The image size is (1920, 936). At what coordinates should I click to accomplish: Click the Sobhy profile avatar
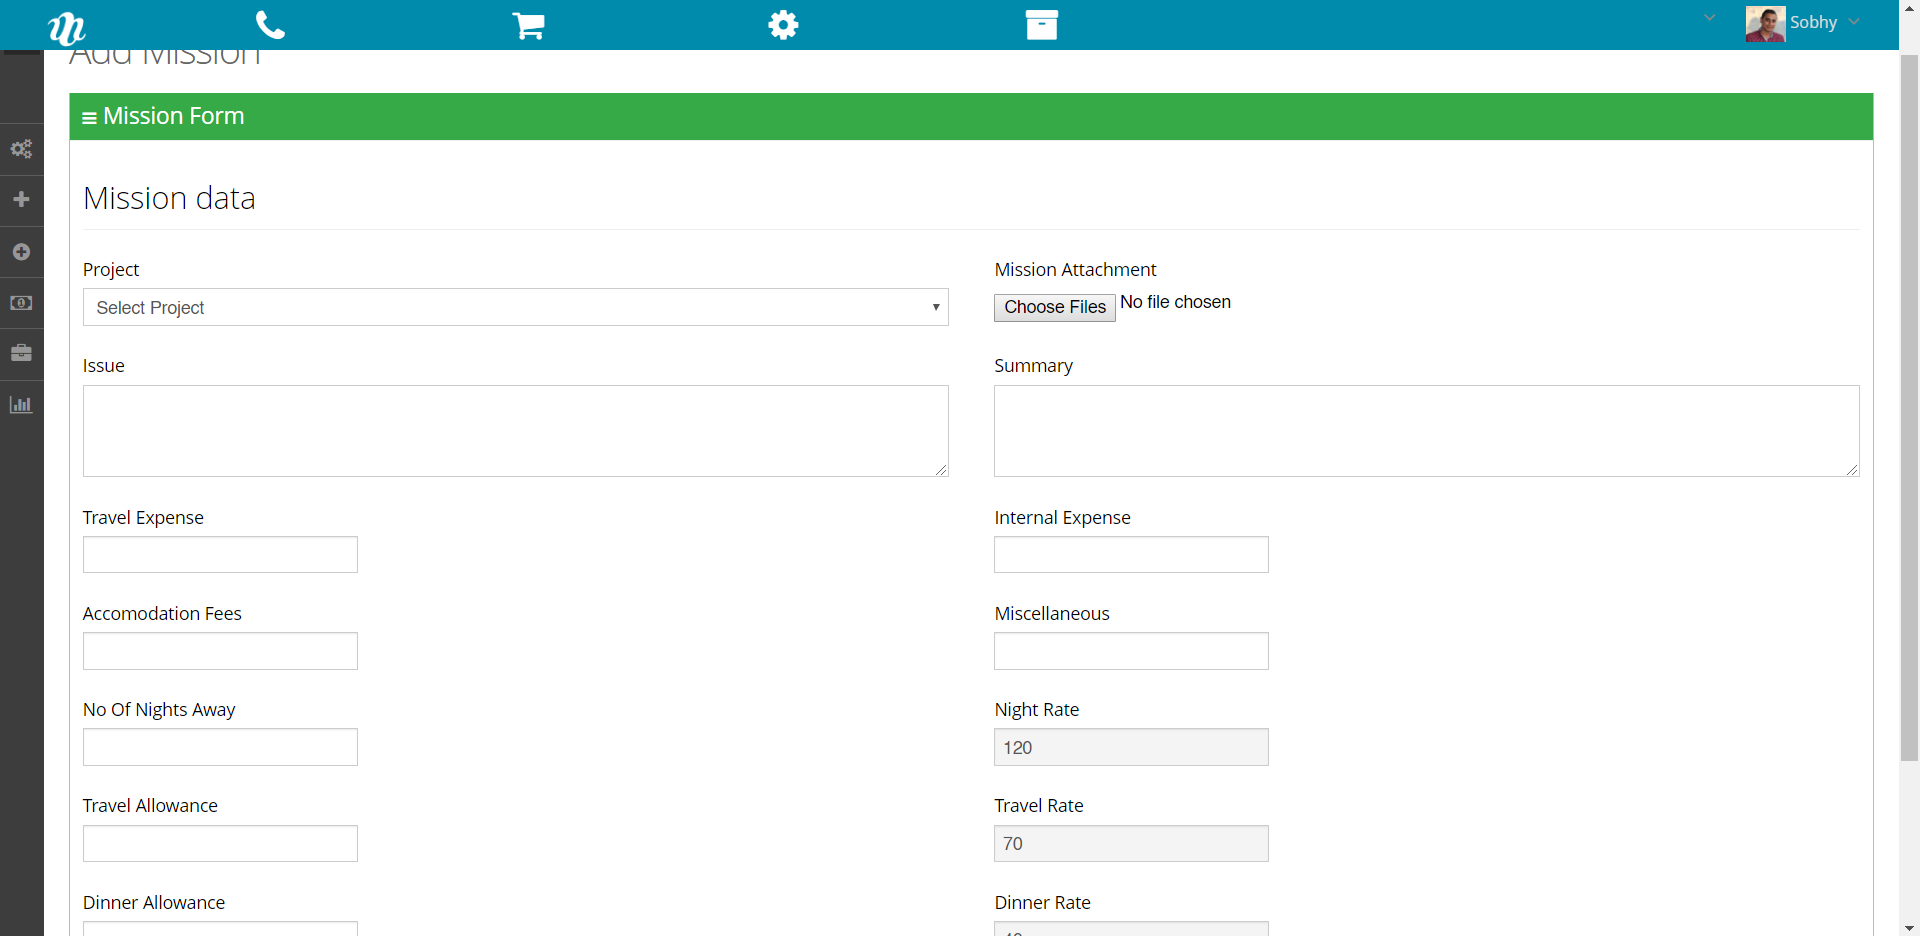pyautogui.click(x=1765, y=23)
